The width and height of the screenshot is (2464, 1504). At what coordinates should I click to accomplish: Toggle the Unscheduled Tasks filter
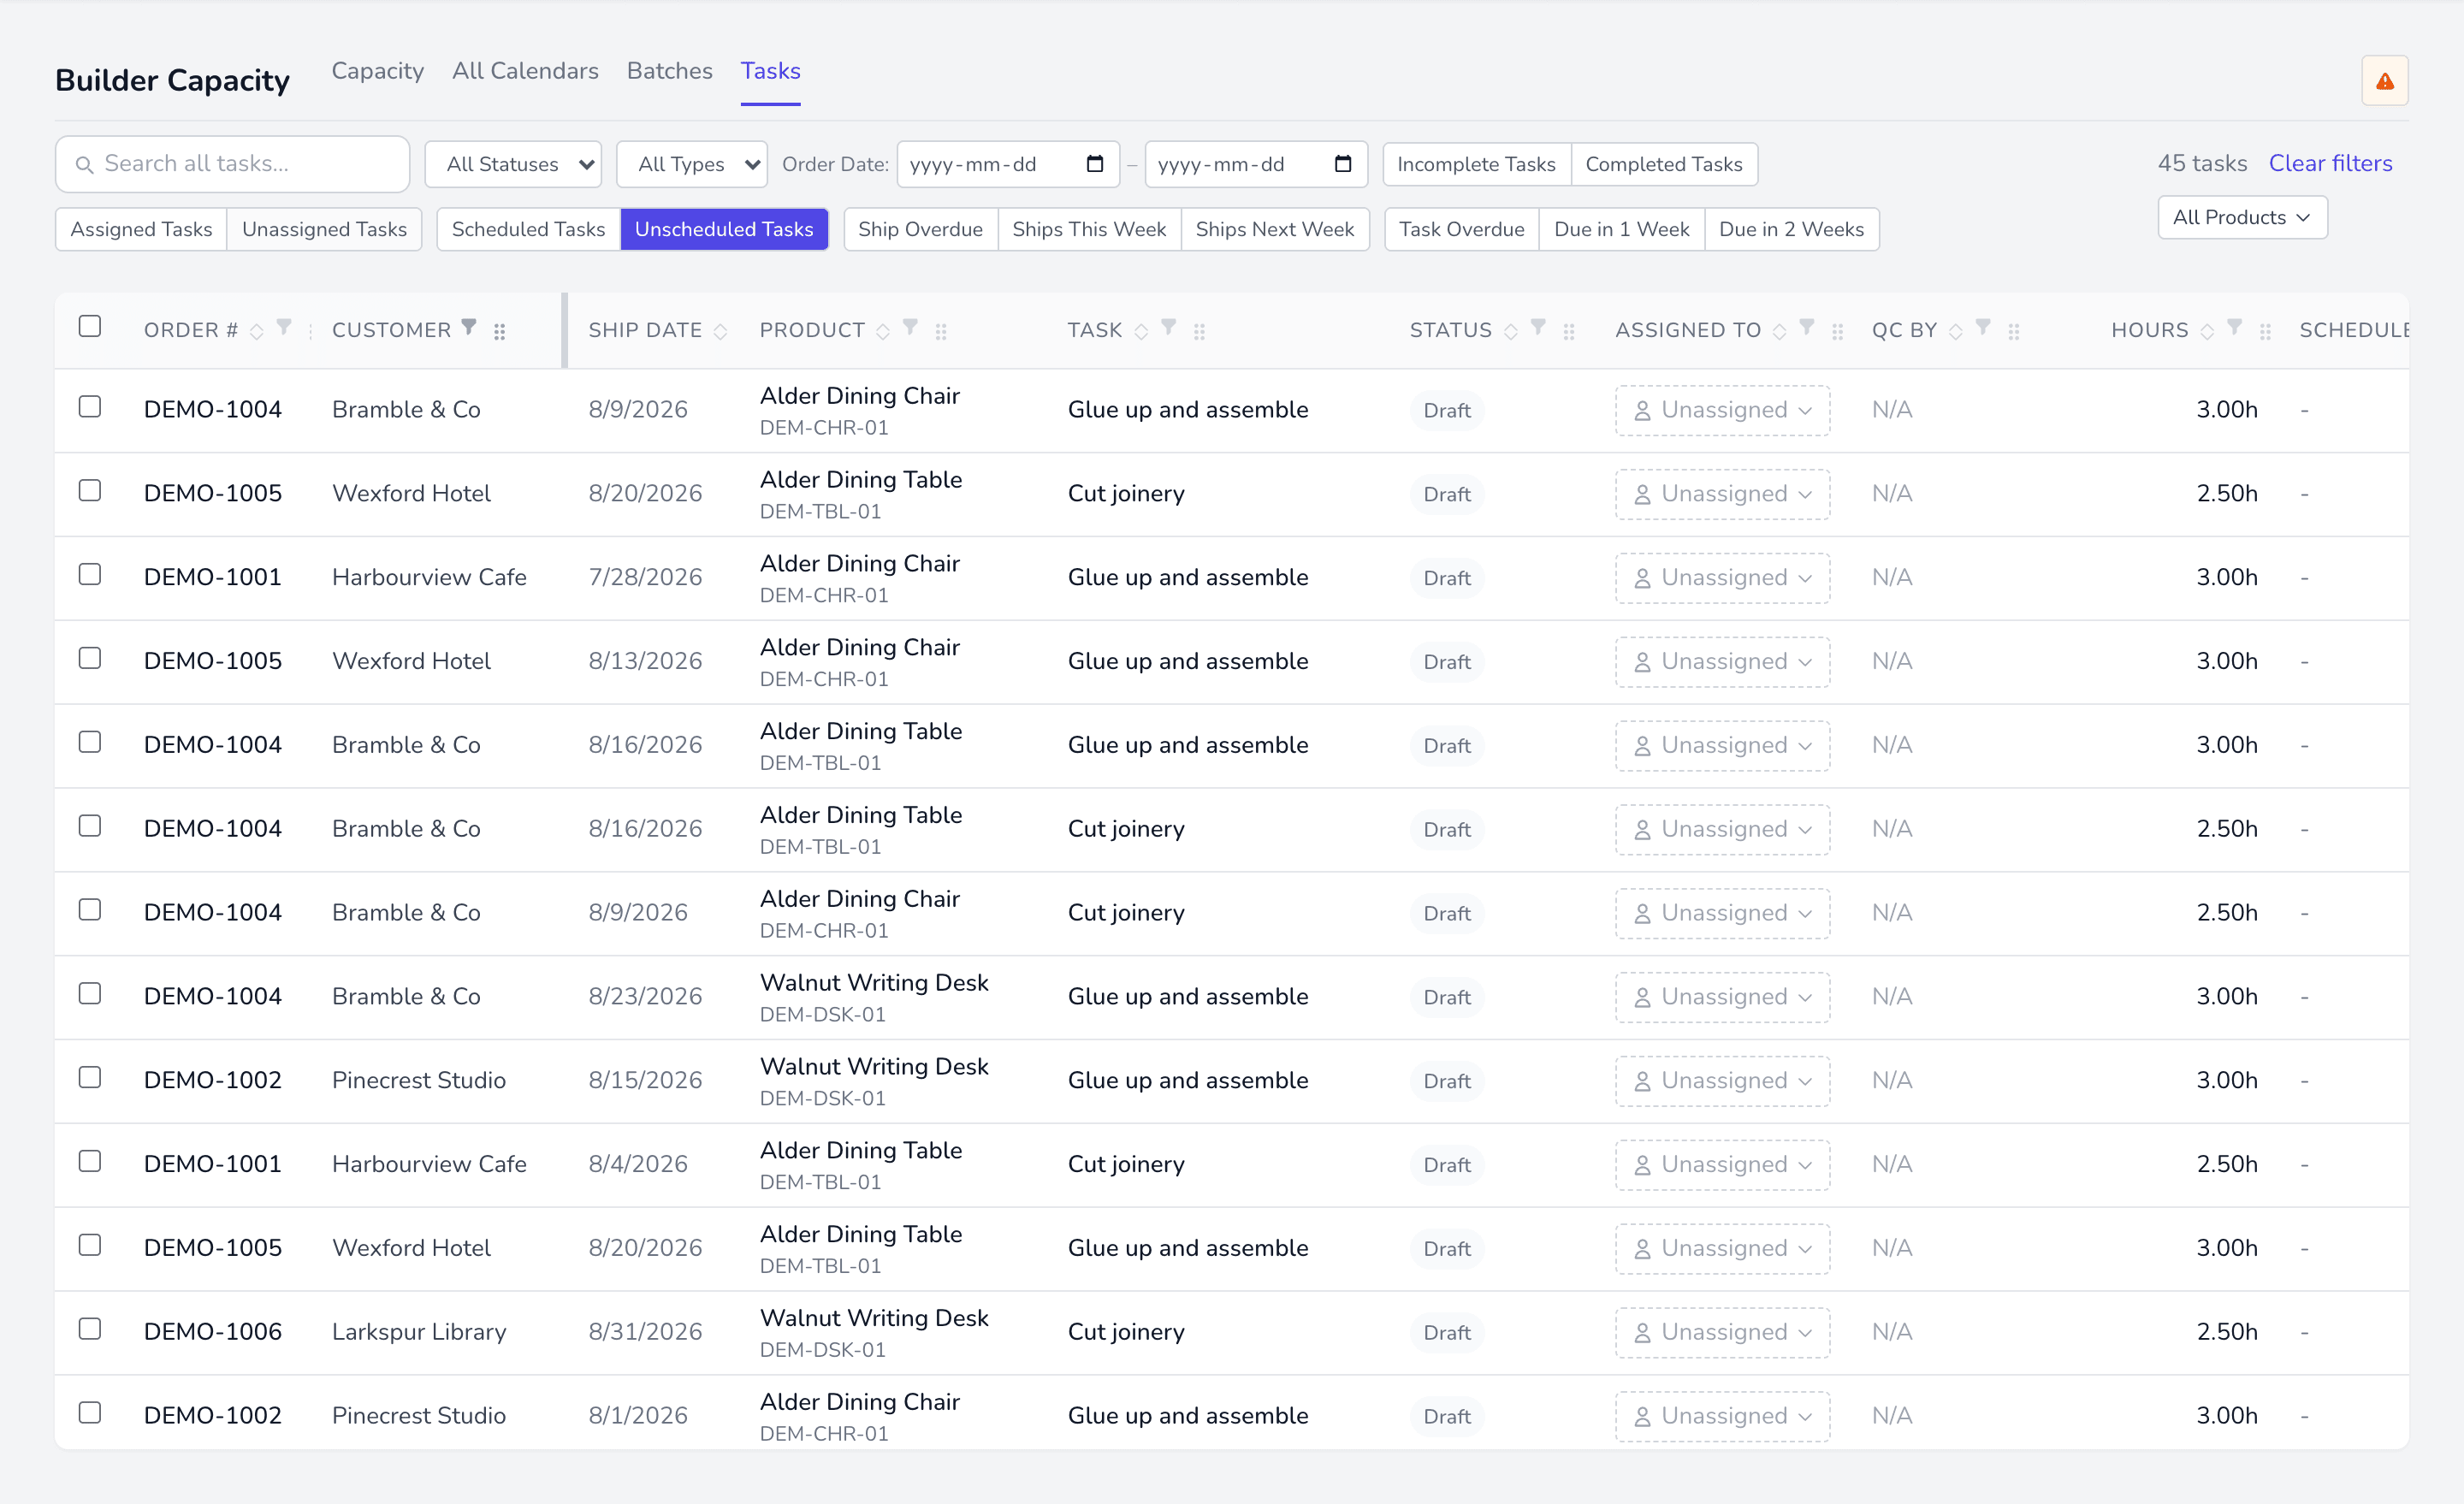724,229
